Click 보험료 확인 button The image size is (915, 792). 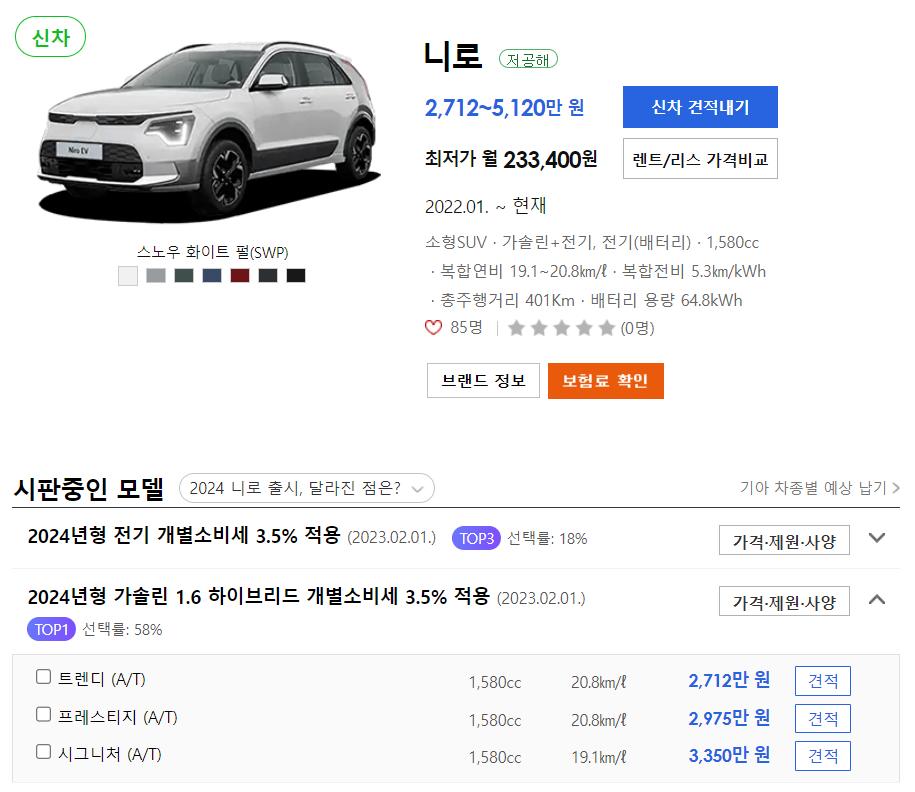606,381
